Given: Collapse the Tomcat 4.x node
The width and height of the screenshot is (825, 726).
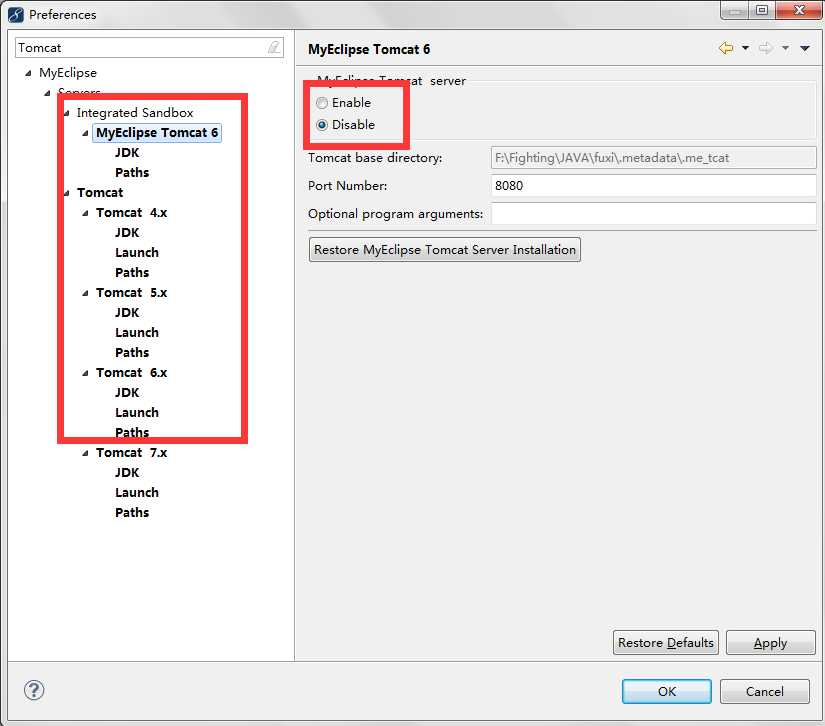Looking at the screenshot, I should coord(85,213).
